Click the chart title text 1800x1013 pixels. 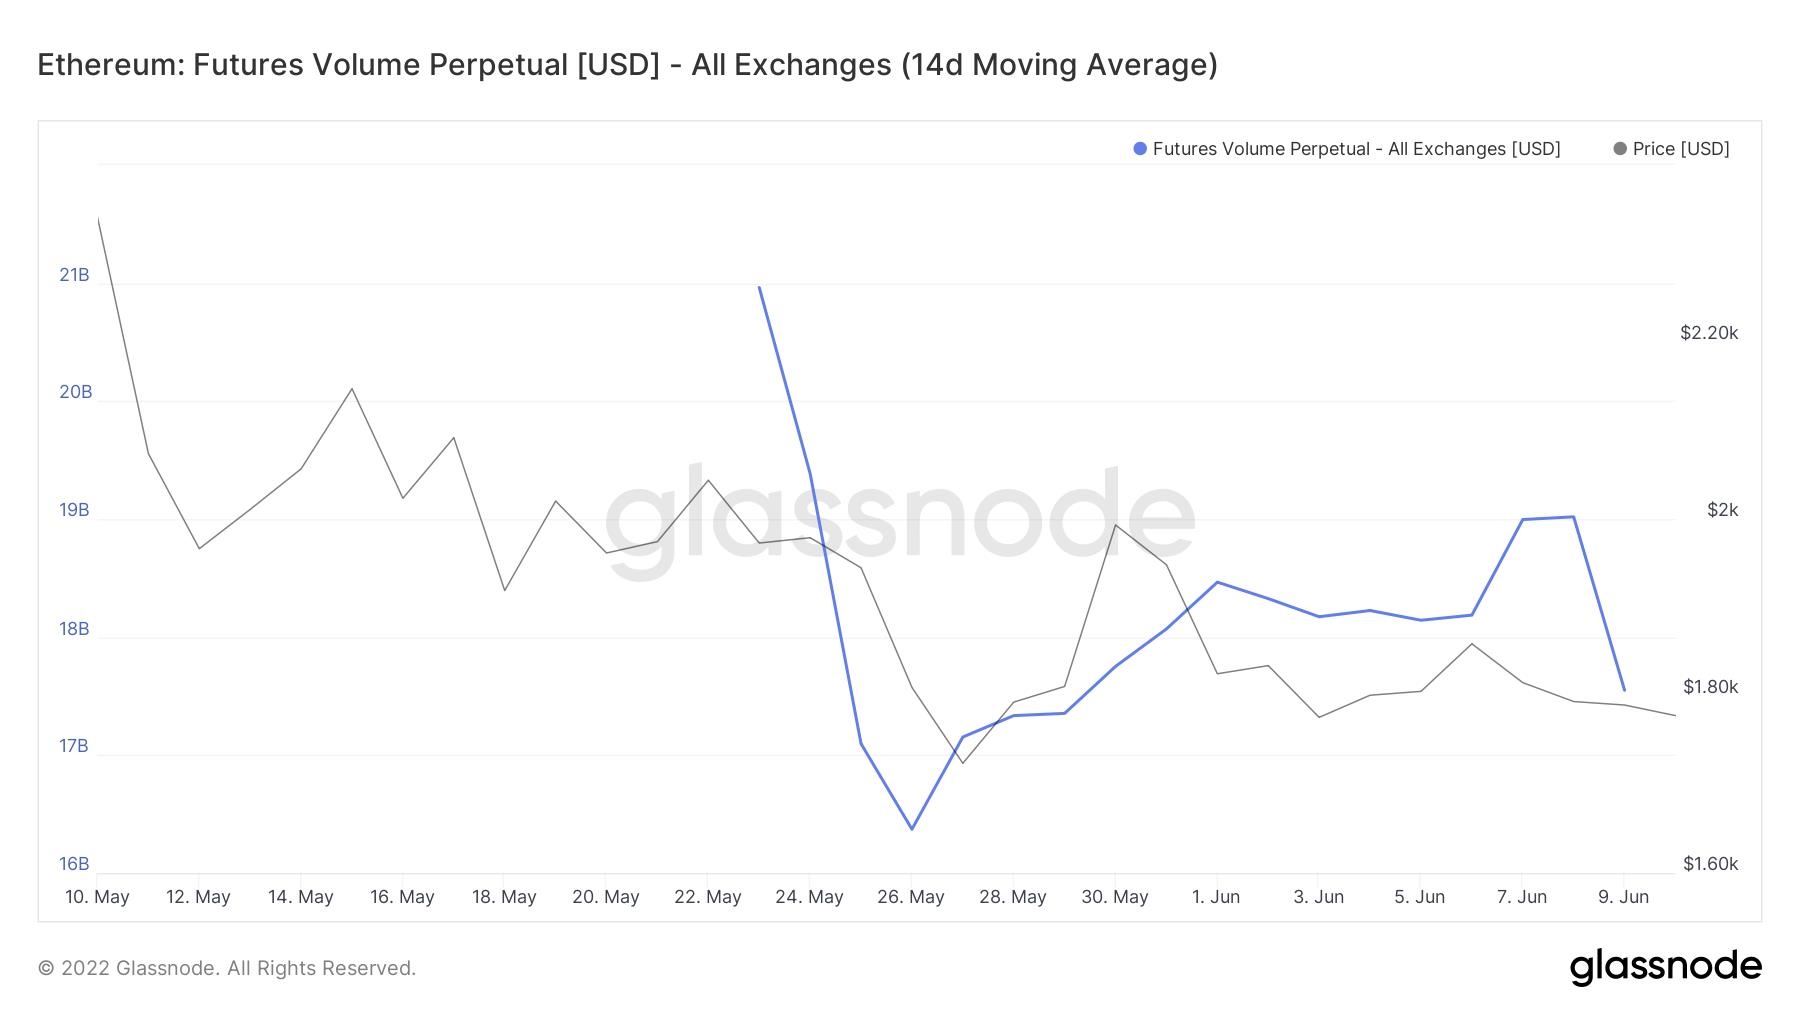pyautogui.click(x=627, y=64)
